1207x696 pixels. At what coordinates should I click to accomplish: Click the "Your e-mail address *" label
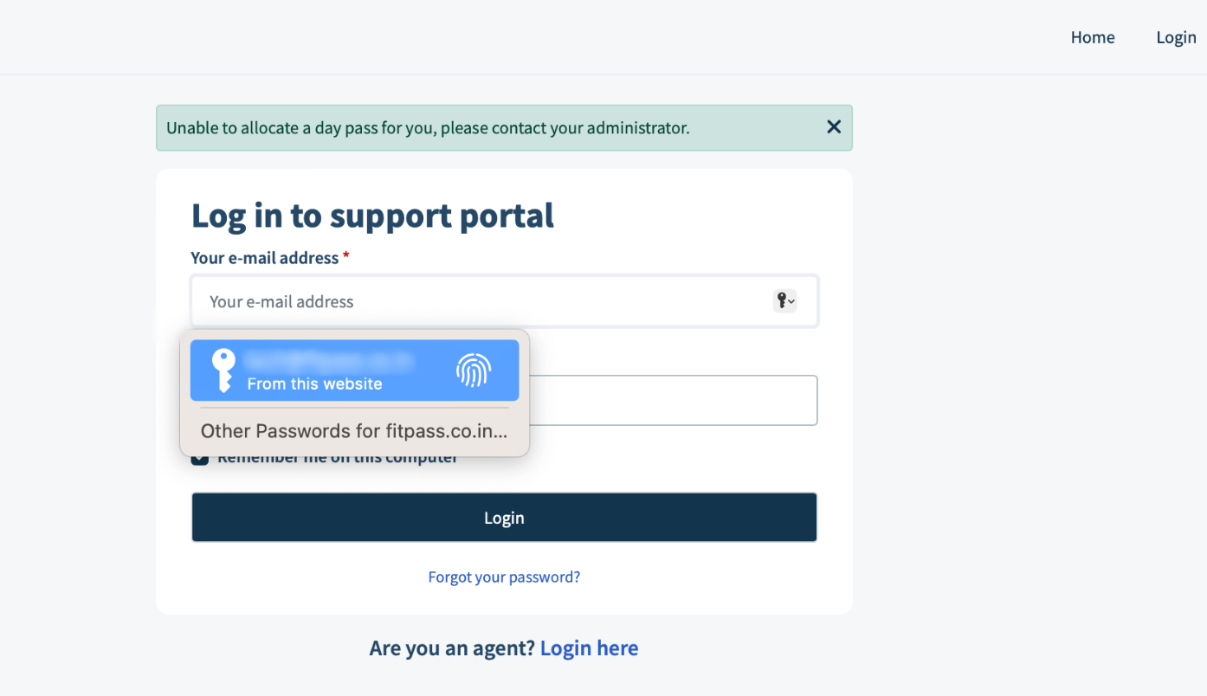click(270, 258)
